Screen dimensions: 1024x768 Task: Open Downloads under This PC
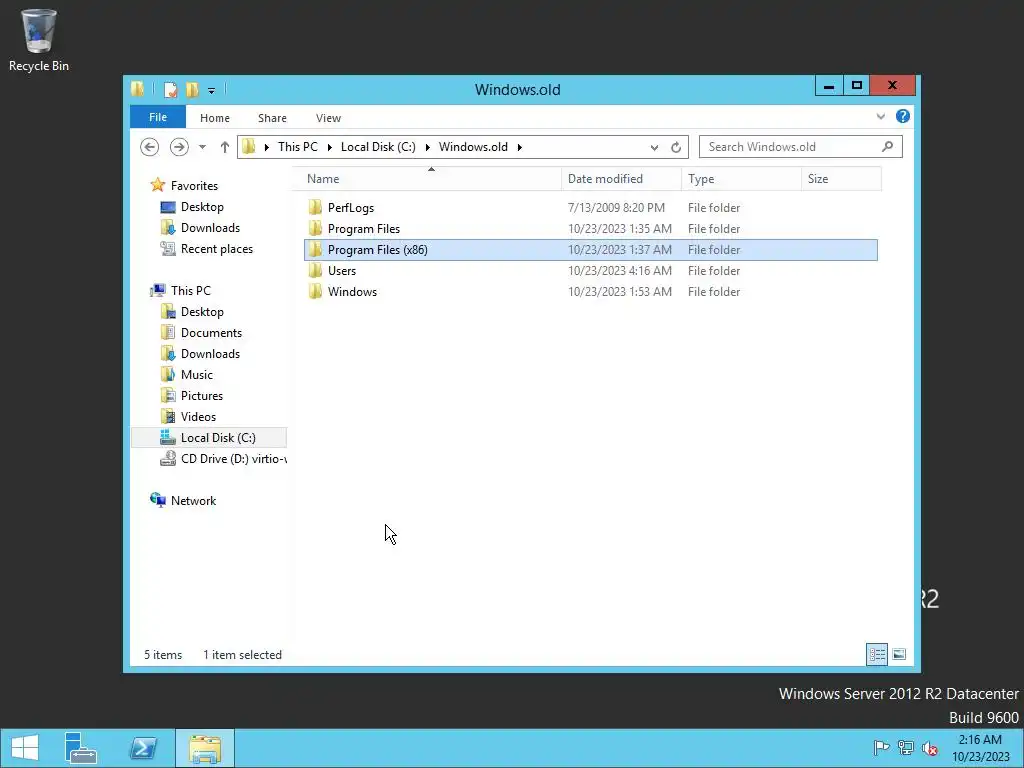(x=210, y=353)
